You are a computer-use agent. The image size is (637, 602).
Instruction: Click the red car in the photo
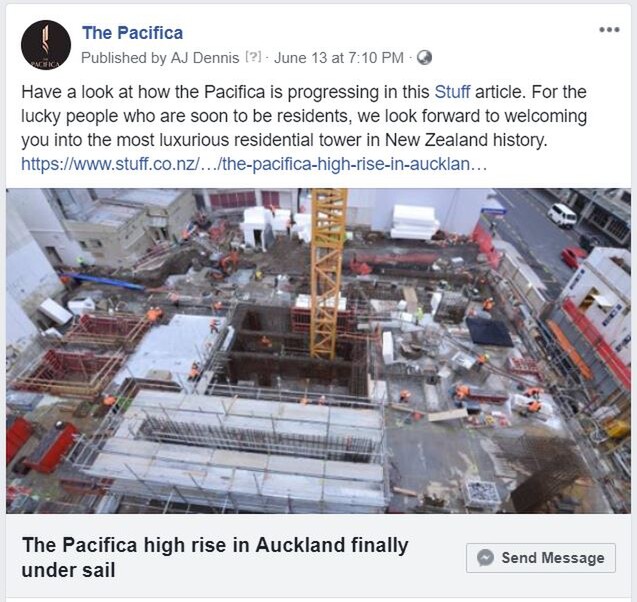click(x=574, y=258)
